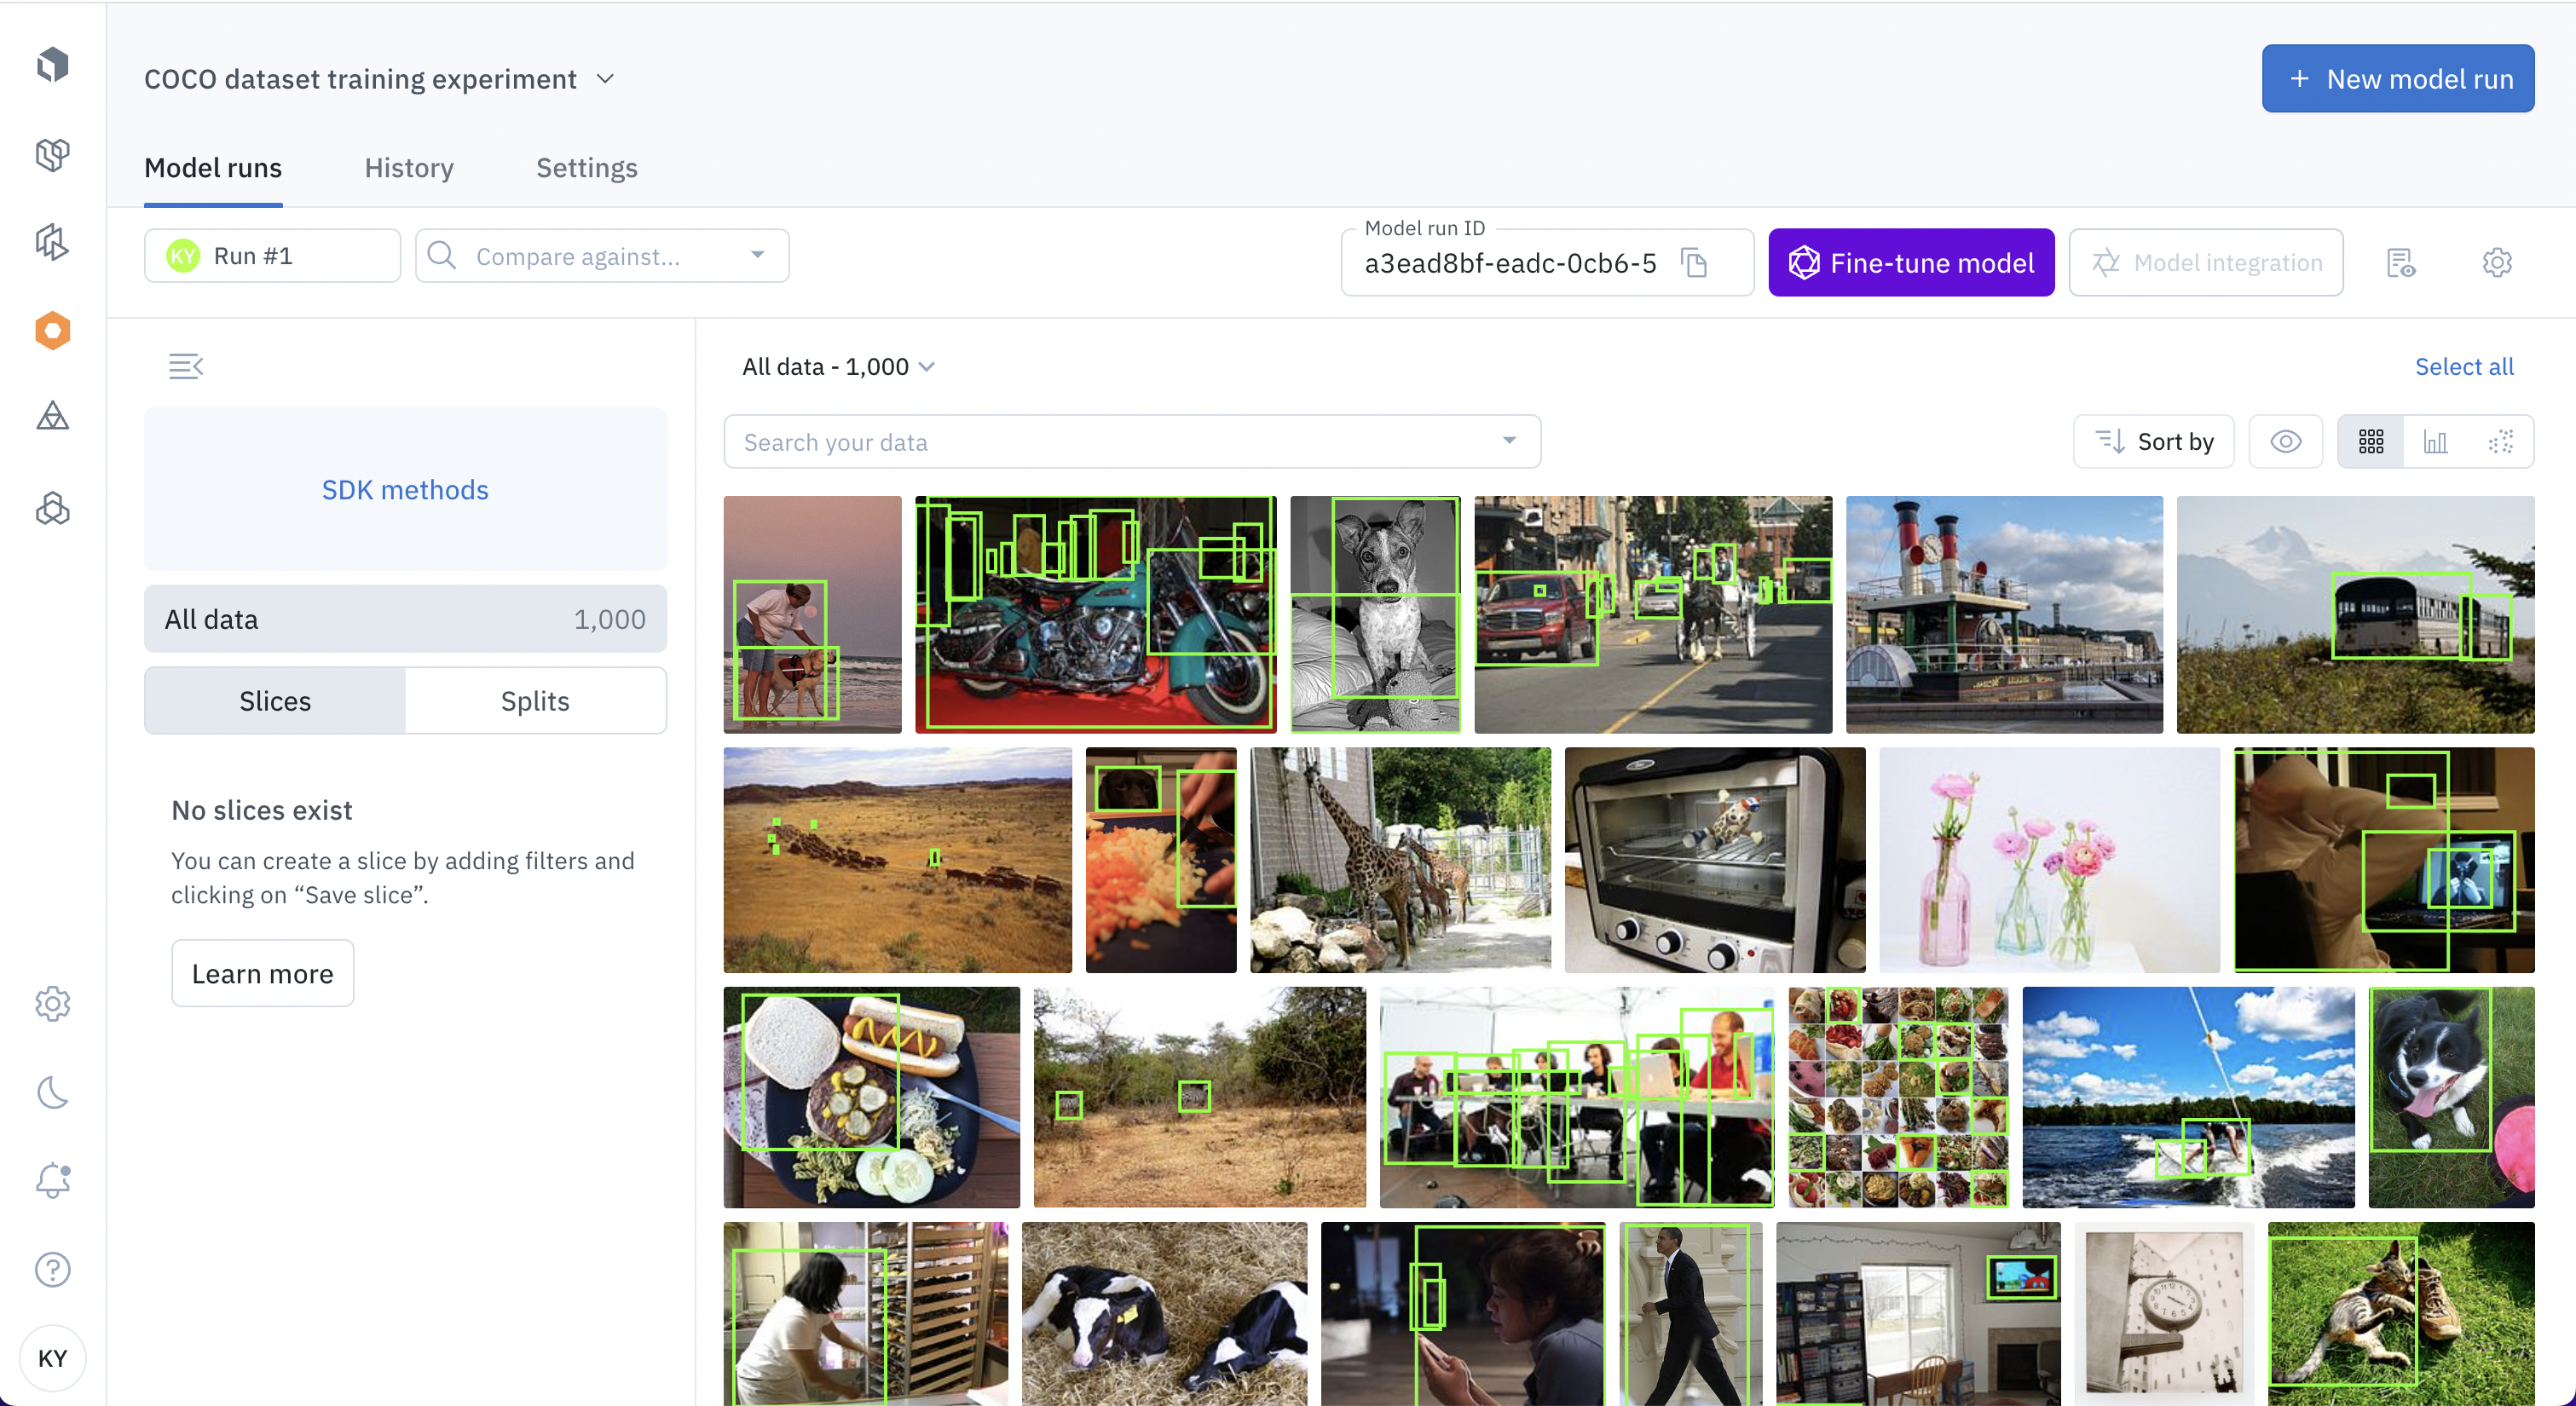This screenshot has height=1406, width=2576.
Task: Click the Learn more button
Action: pyautogui.click(x=262, y=973)
